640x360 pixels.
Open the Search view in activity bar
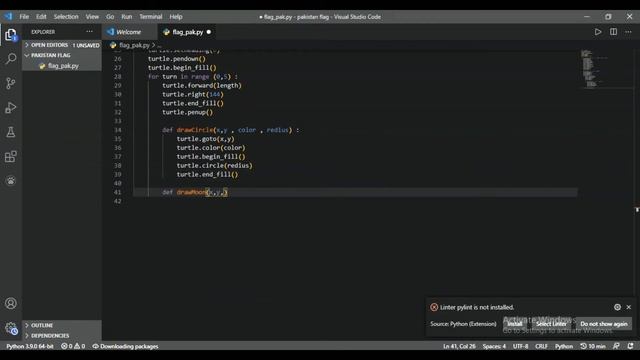[11, 59]
